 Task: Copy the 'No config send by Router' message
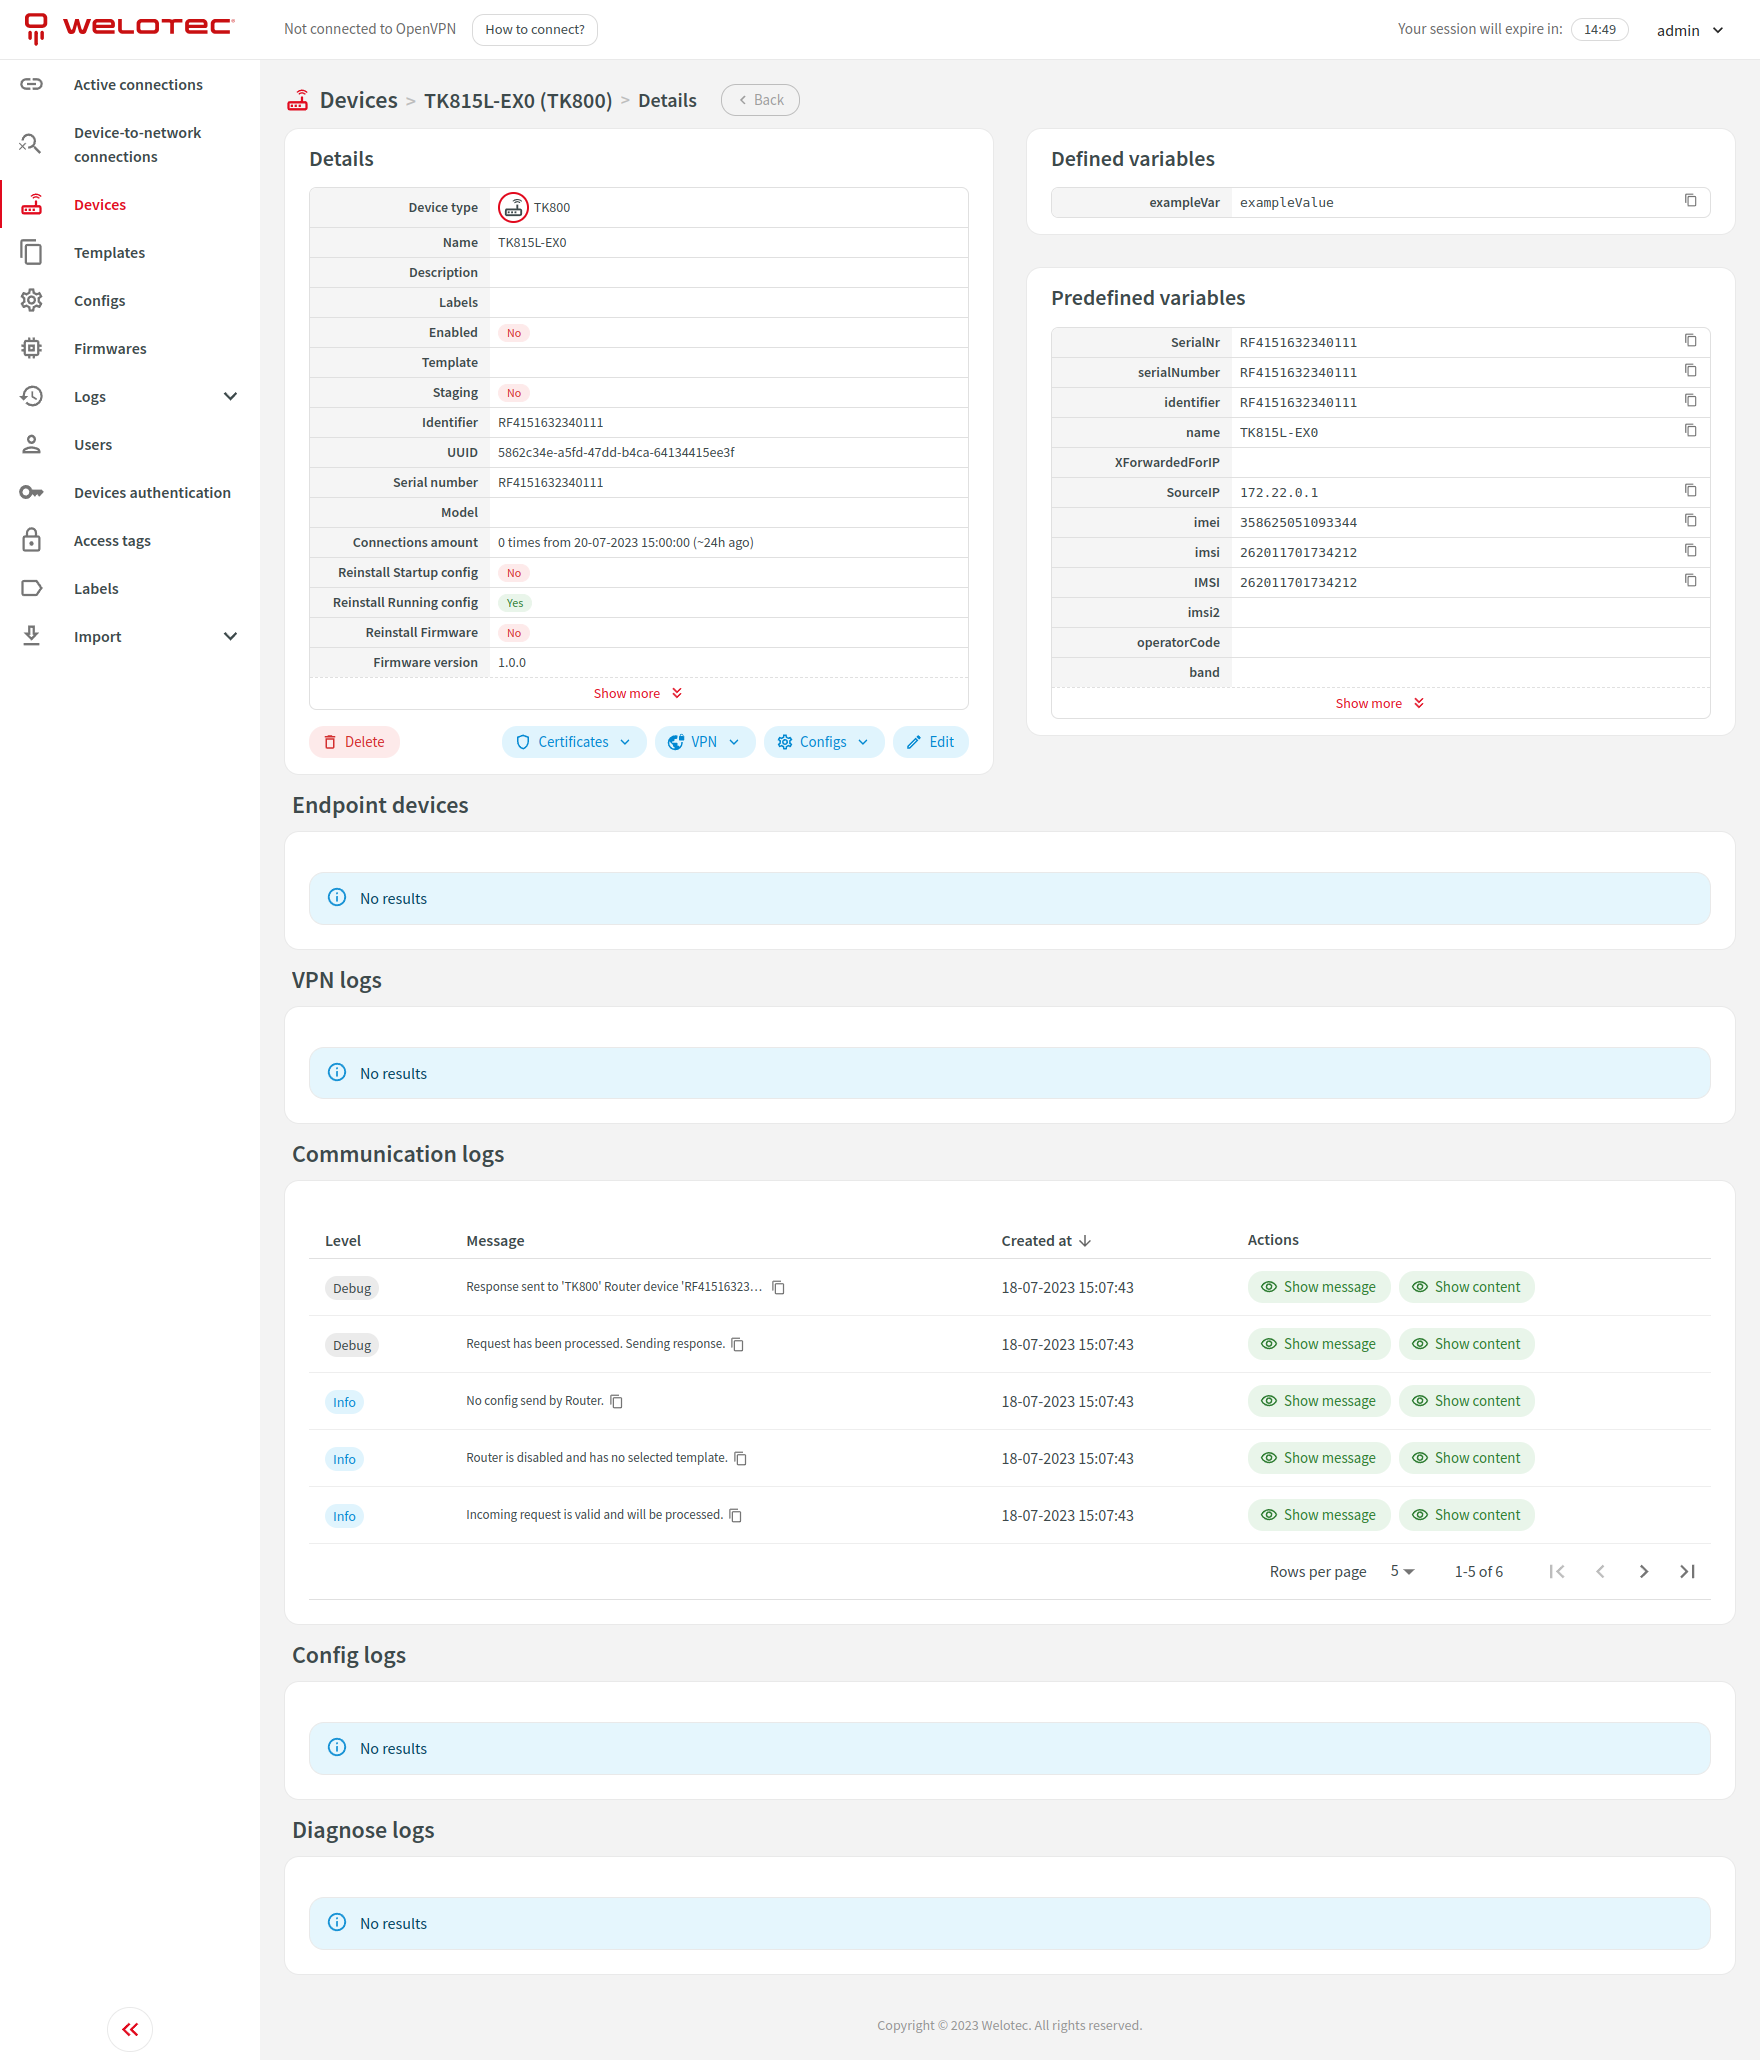[615, 1401]
